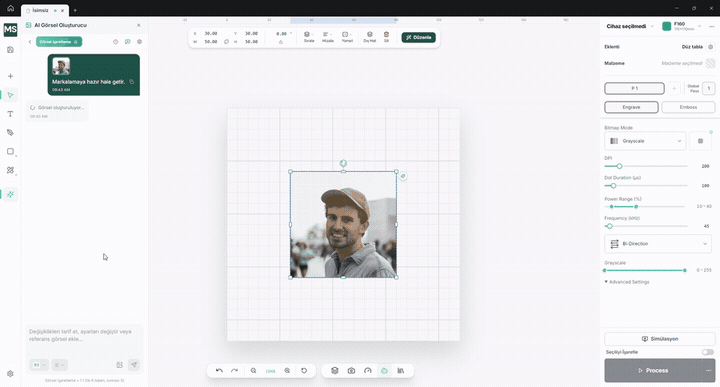Go back with the AI panel back arrow
The height and width of the screenshot is (387, 720).
coord(30,42)
